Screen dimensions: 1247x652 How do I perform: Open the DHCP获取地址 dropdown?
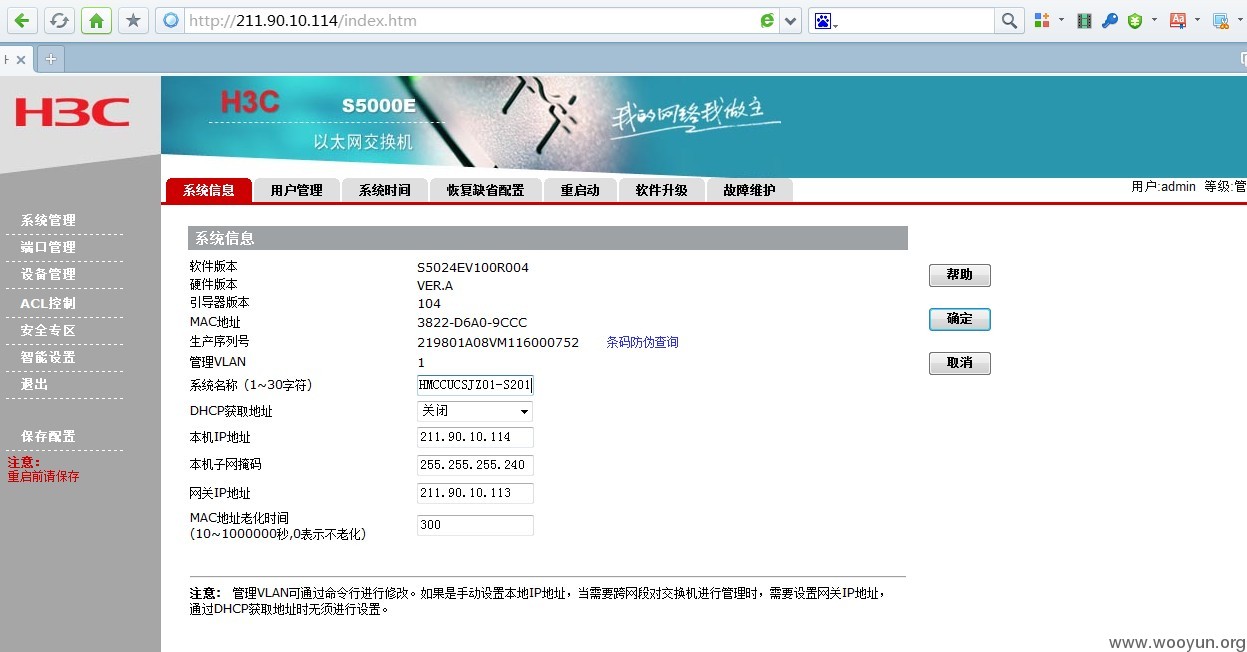tap(475, 411)
